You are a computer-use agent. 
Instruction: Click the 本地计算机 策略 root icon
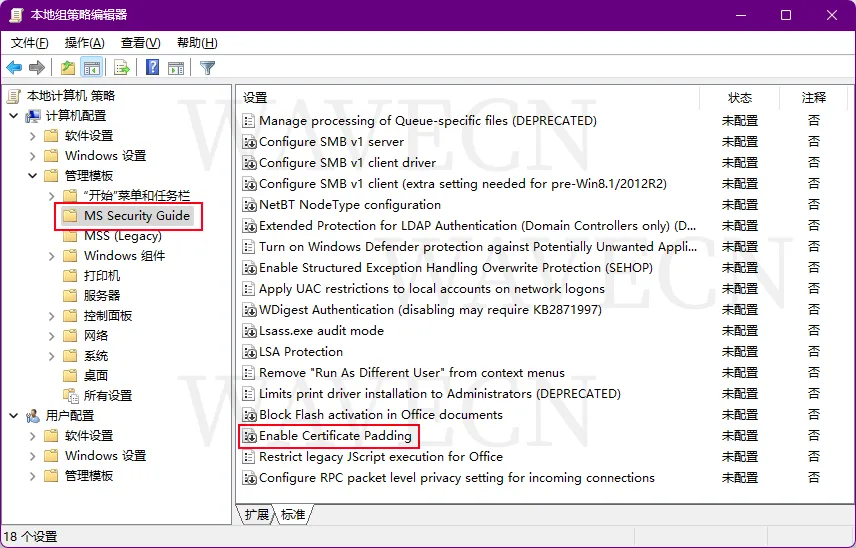pyautogui.click(x=14, y=96)
